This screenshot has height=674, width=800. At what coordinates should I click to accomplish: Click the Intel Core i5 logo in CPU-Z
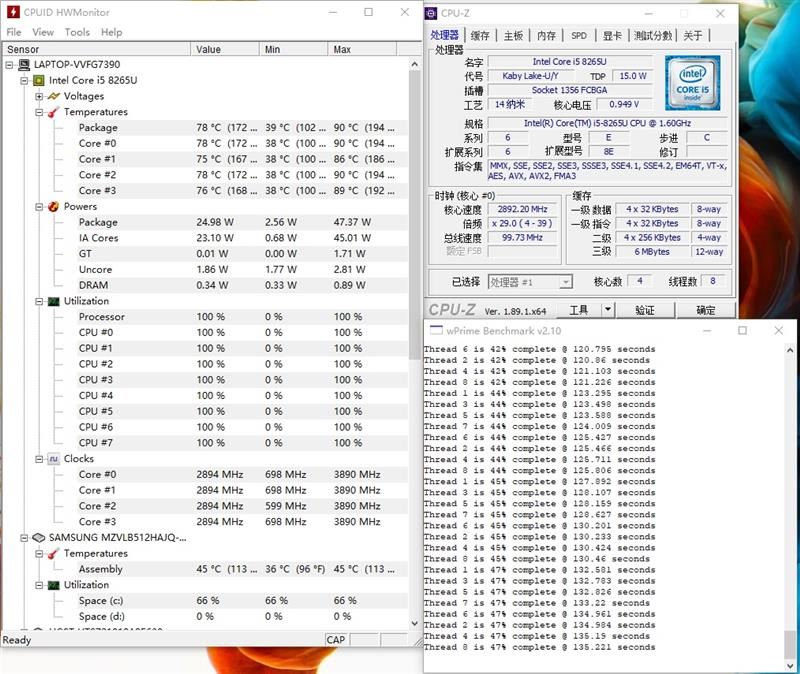pyautogui.click(x=692, y=83)
